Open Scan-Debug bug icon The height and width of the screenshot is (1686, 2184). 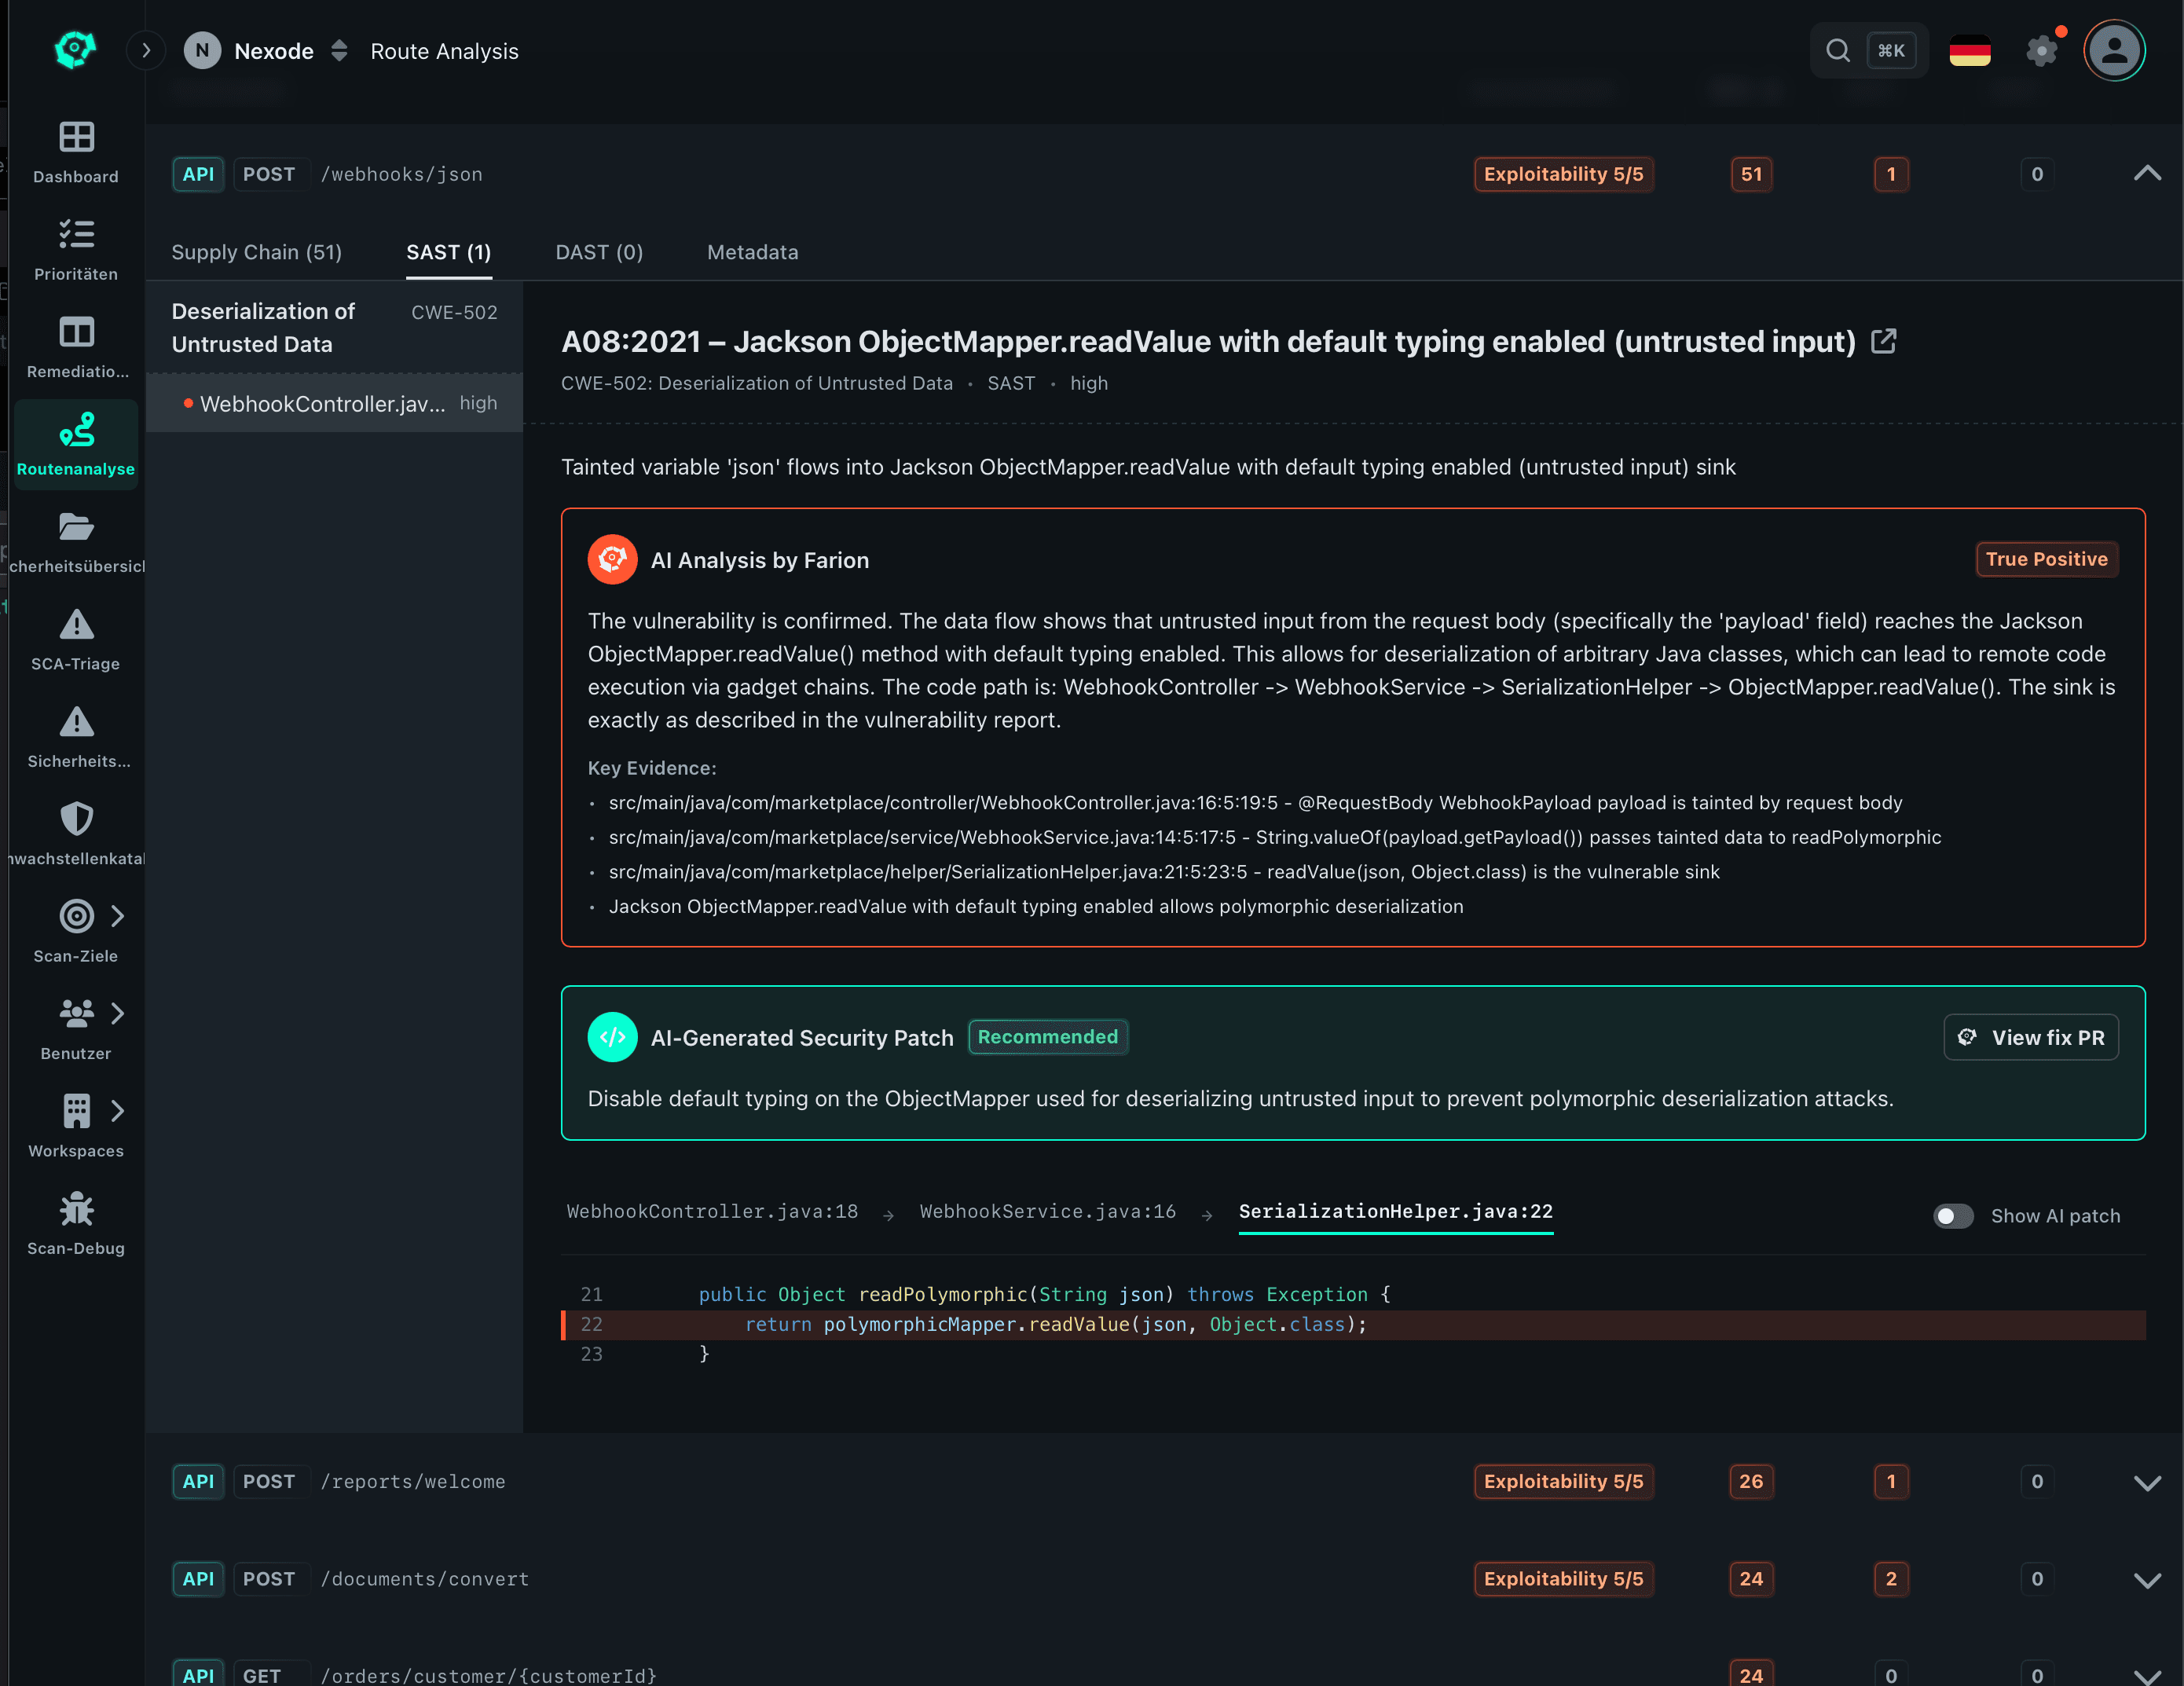(76, 1209)
